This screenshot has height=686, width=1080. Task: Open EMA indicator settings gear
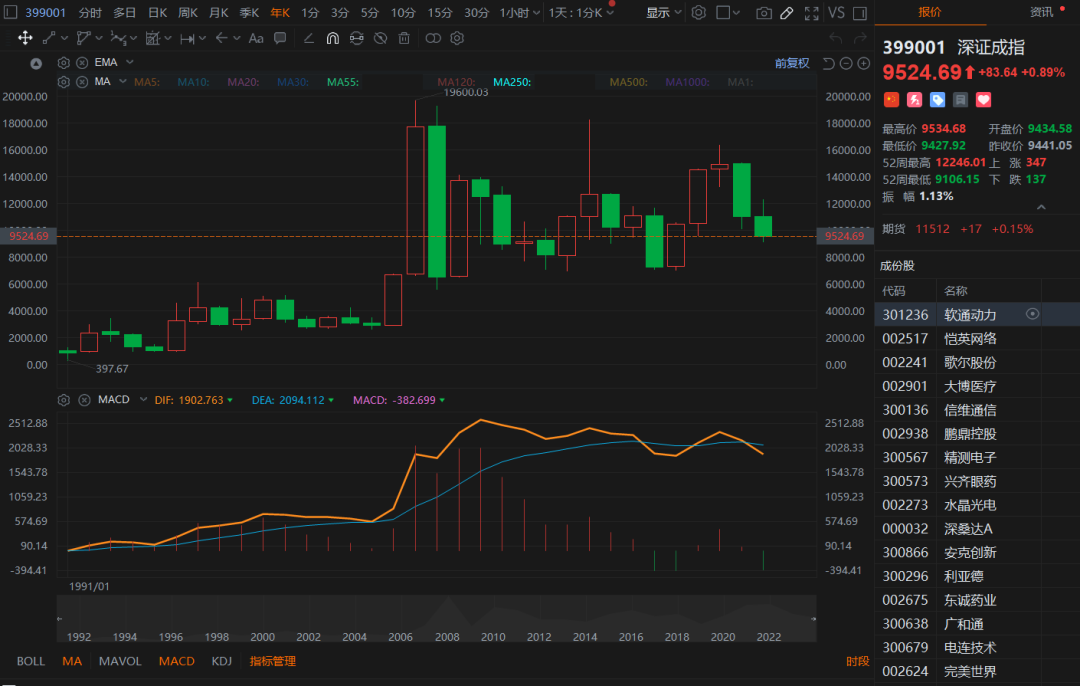click(x=63, y=63)
